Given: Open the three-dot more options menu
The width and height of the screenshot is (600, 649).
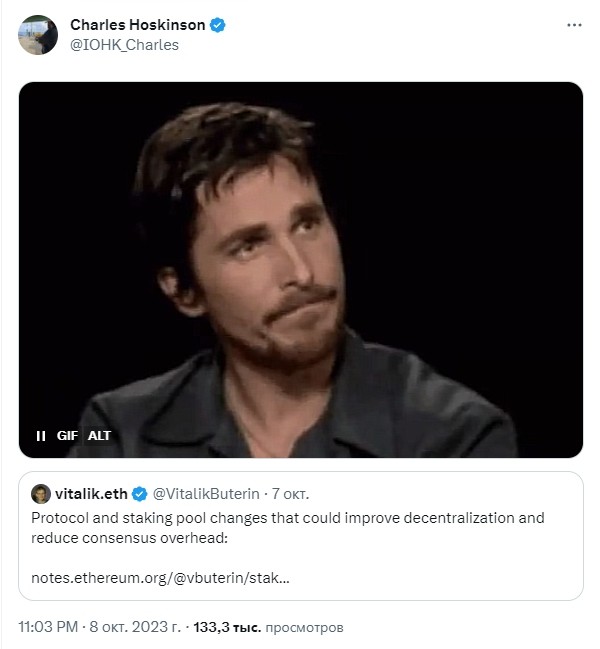Looking at the screenshot, I should [x=574, y=25].
